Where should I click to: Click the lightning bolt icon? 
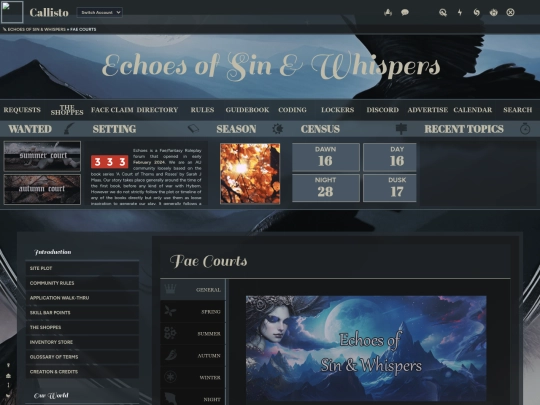tap(460, 12)
